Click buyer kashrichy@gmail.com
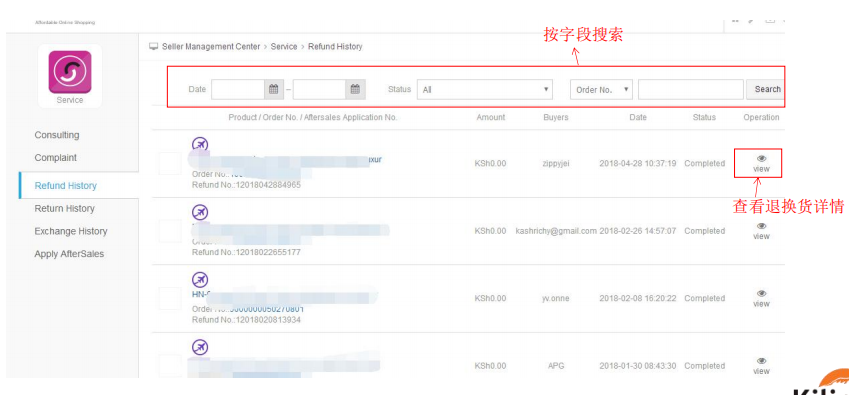The height and width of the screenshot is (395, 849). coord(556,231)
